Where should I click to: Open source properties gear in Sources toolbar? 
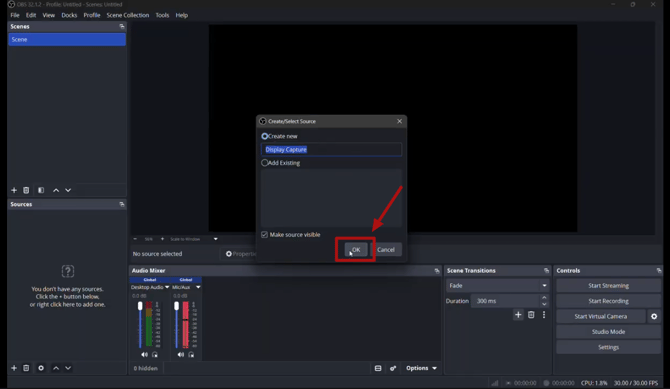point(41,368)
